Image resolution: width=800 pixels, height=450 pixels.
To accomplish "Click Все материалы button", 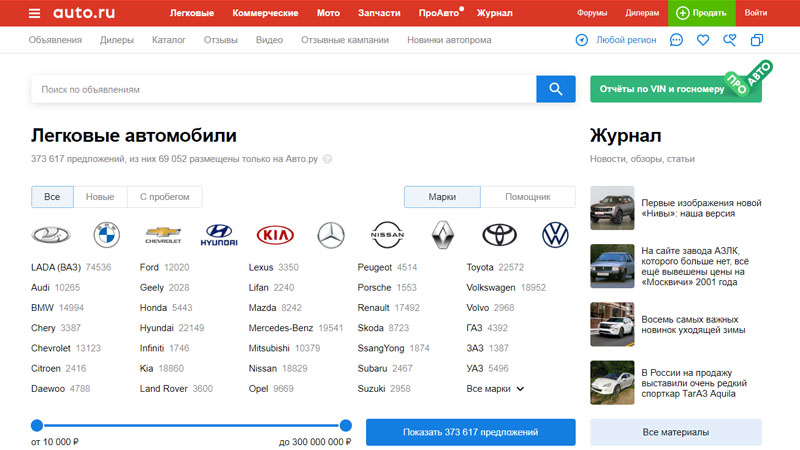I will tap(676, 432).
